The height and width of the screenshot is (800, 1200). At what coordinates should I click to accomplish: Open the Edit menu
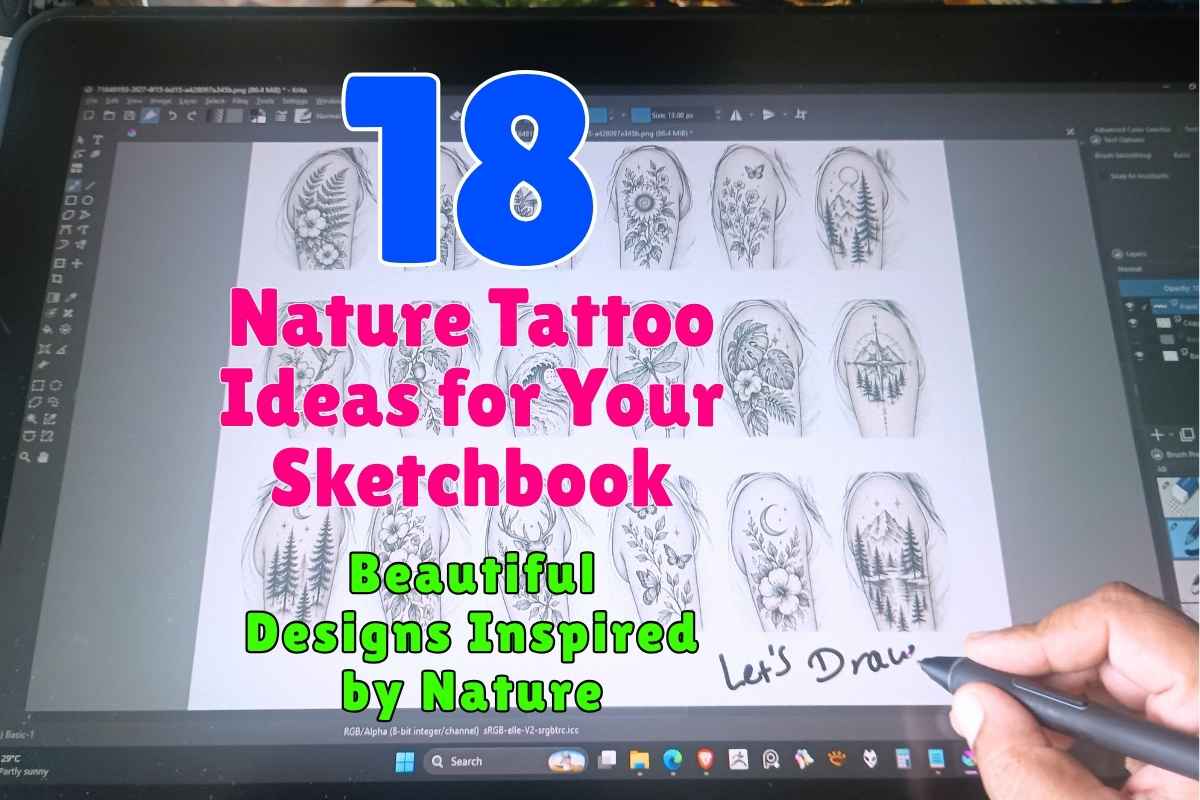coord(110,101)
